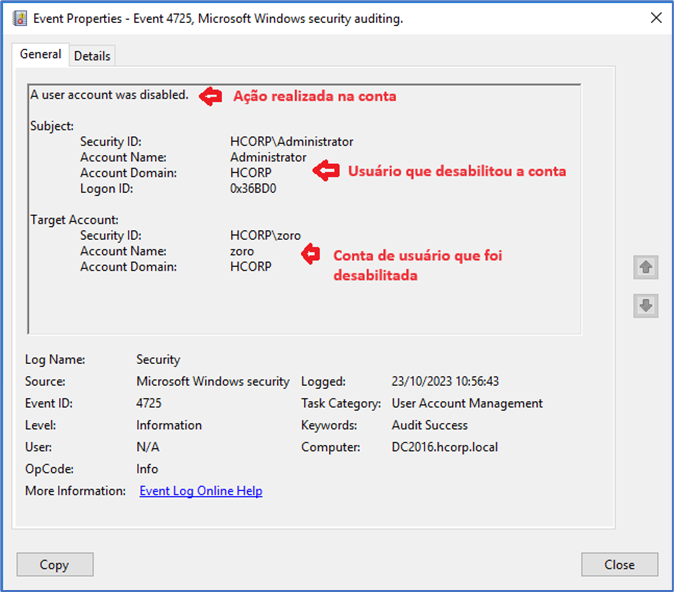Close the dialog with the title bar X
This screenshot has width=674, height=592.
click(656, 18)
